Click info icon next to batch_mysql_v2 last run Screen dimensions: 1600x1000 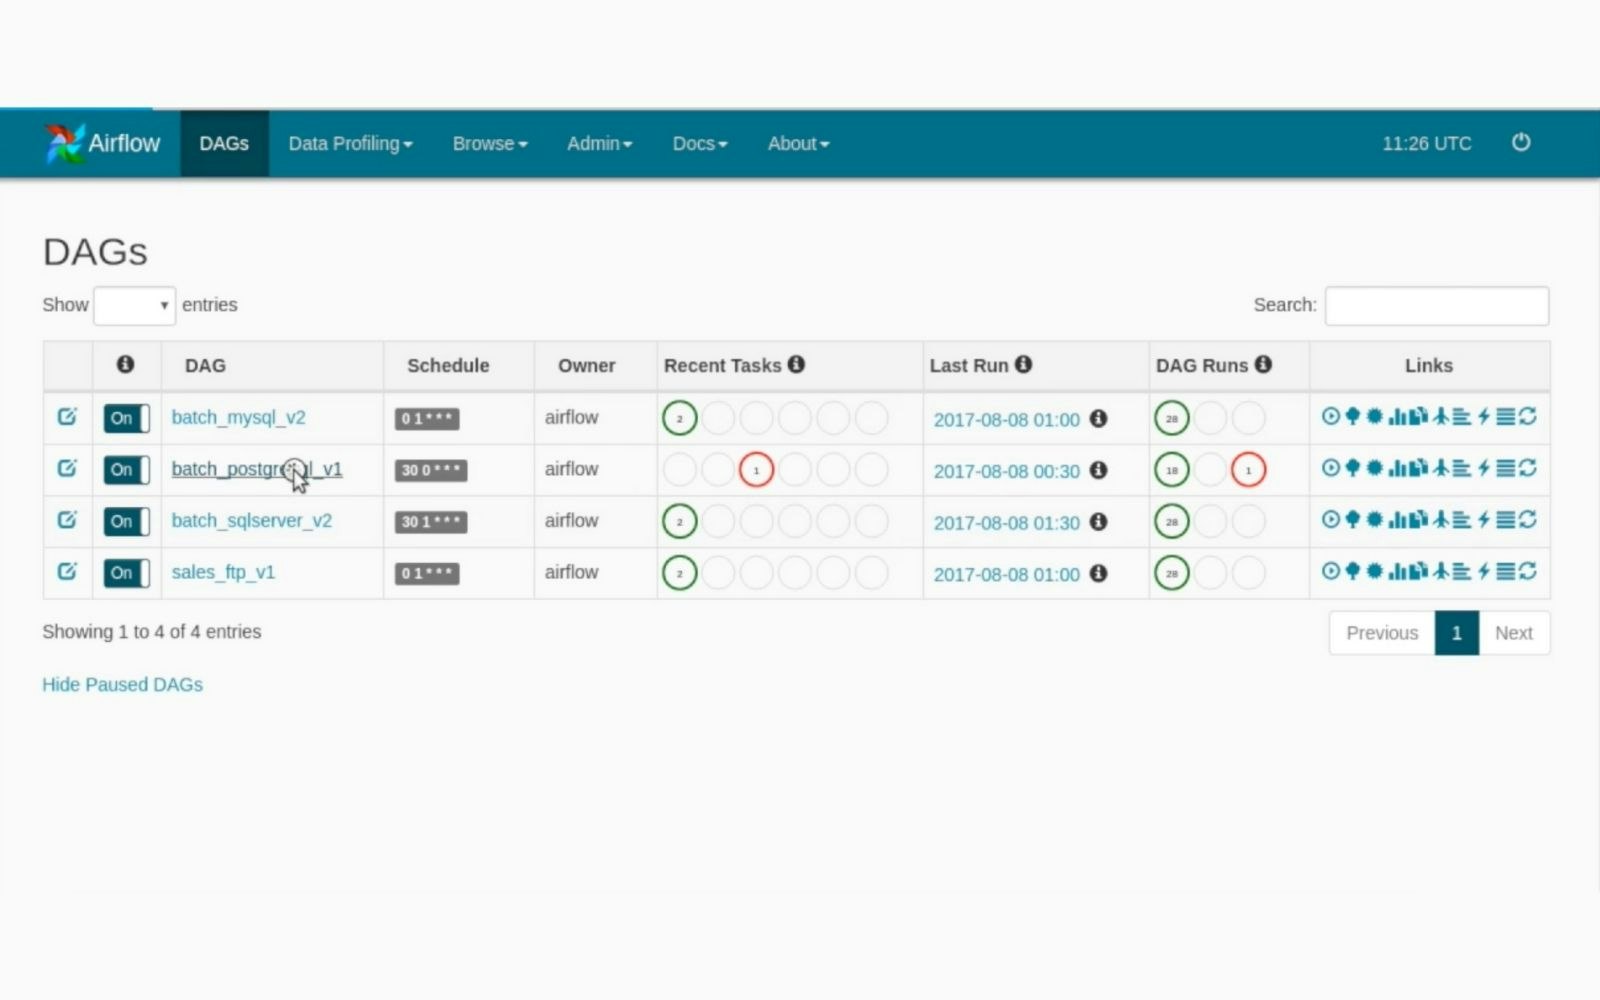(x=1098, y=418)
